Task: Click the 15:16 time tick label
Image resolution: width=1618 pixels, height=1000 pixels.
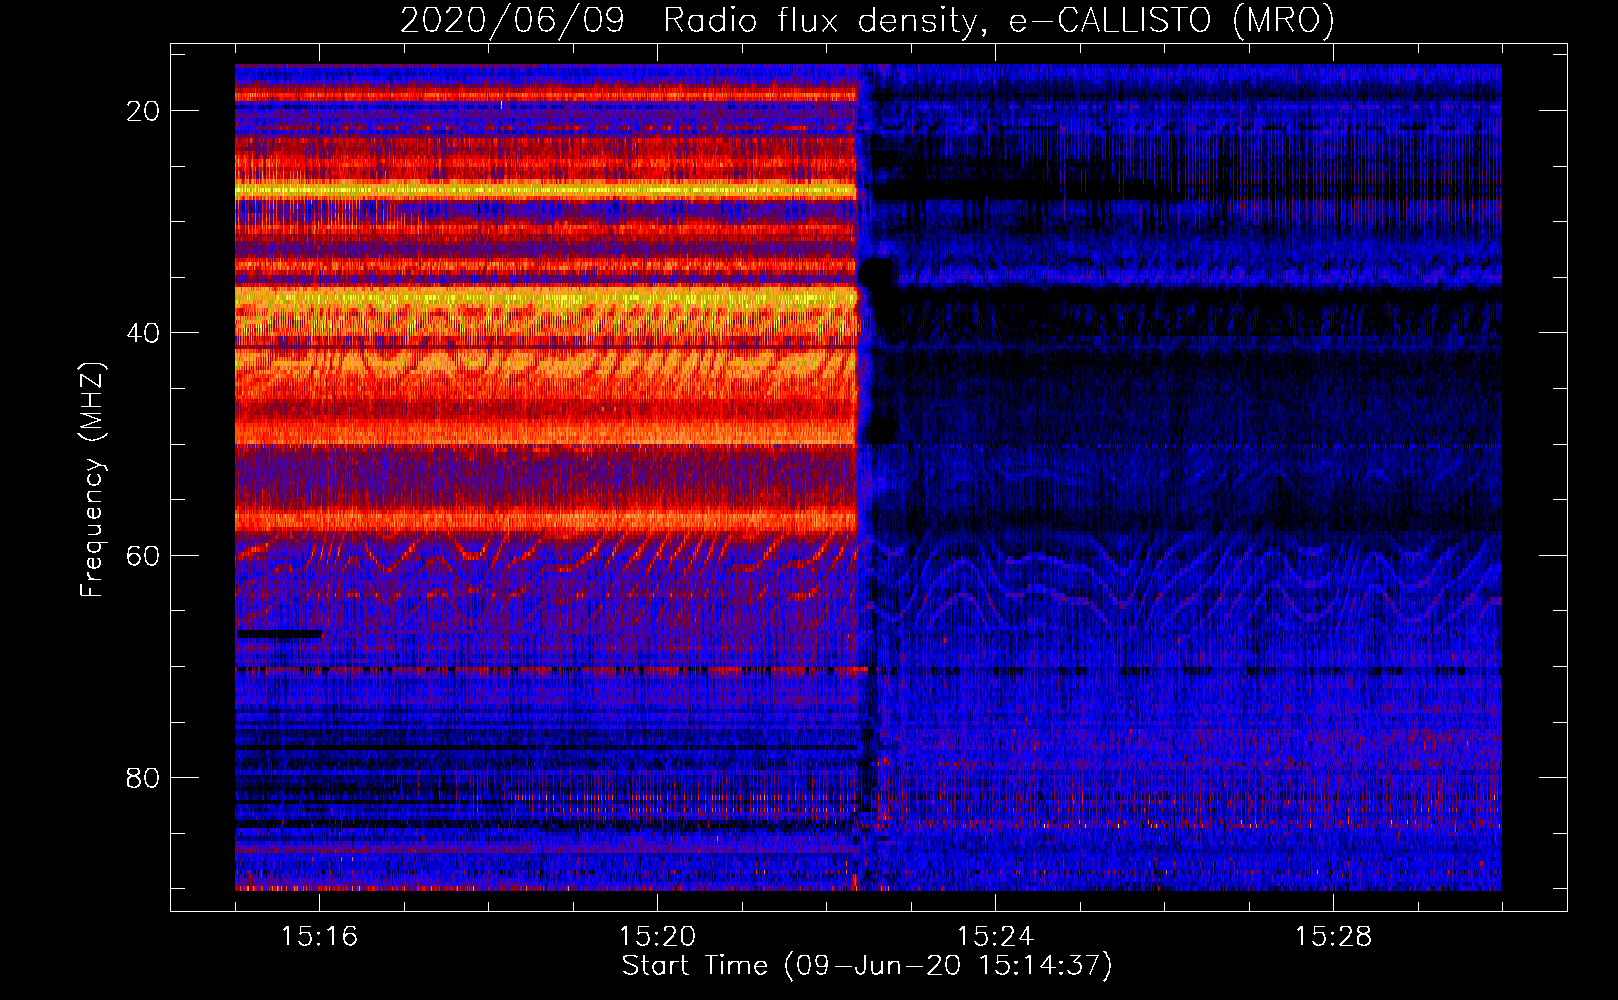Action: click(319, 936)
